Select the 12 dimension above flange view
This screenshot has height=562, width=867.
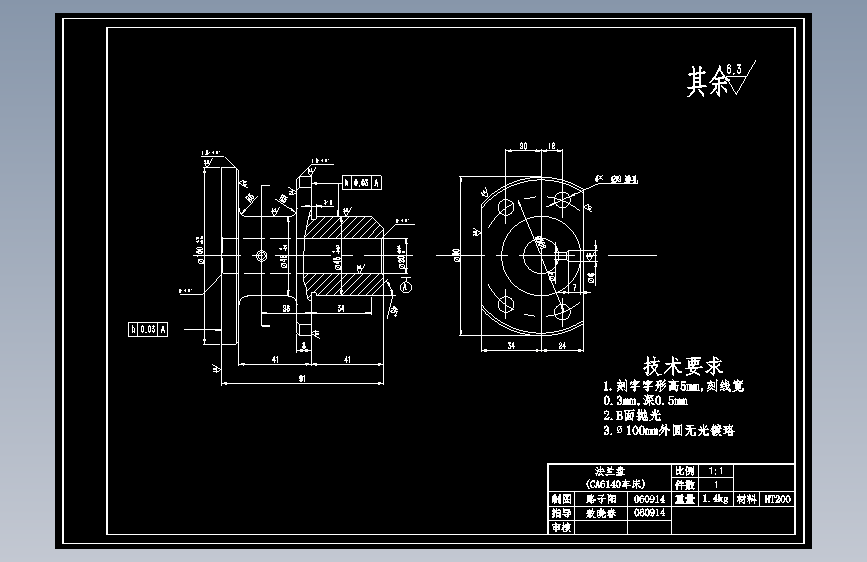551,146
